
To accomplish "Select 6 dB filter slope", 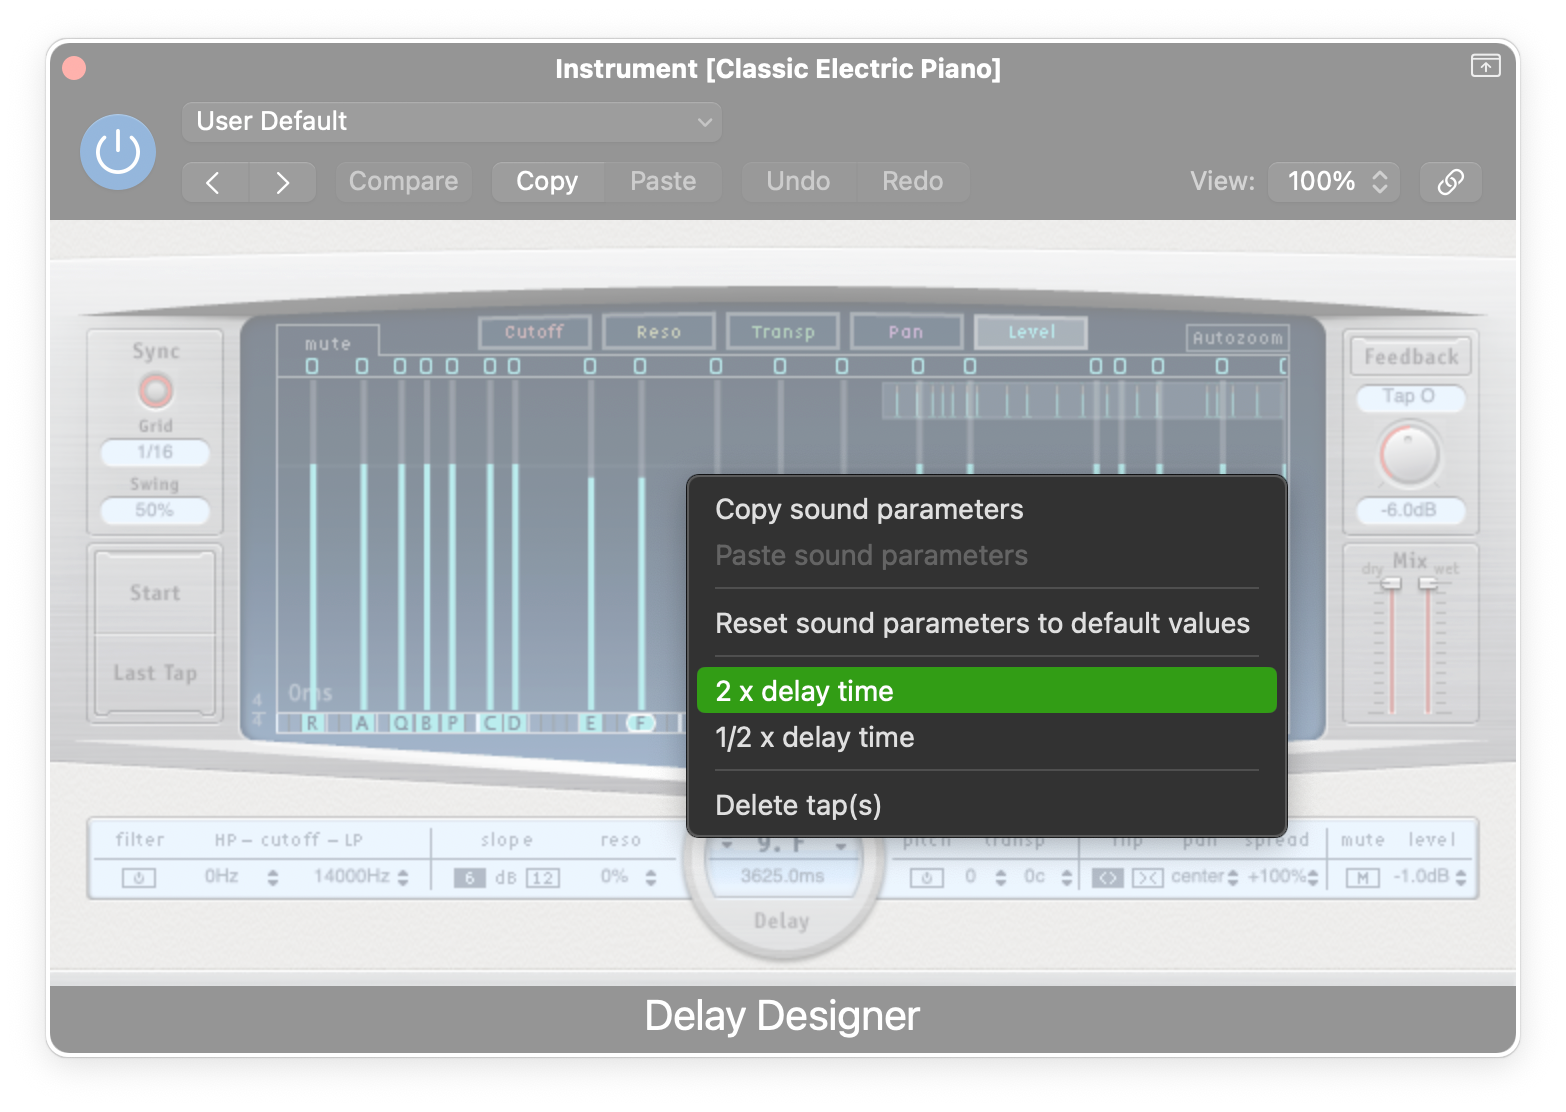I will tap(469, 878).
